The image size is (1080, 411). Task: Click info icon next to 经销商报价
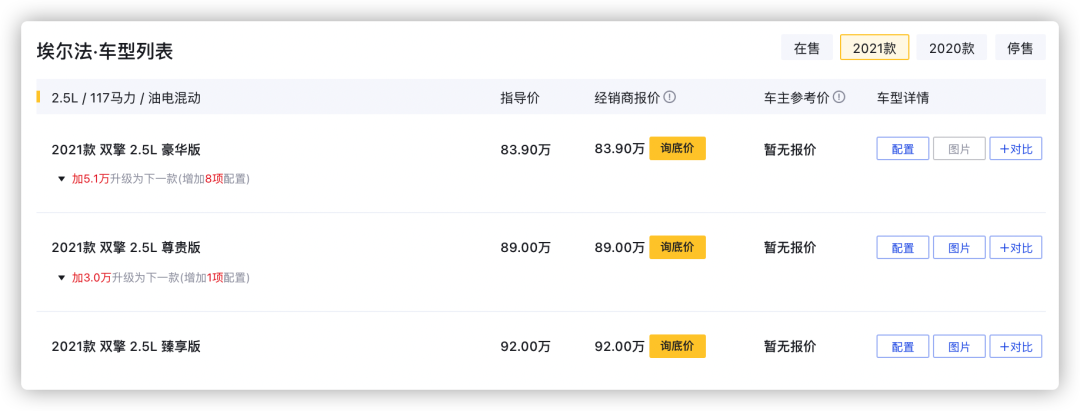pos(669,98)
